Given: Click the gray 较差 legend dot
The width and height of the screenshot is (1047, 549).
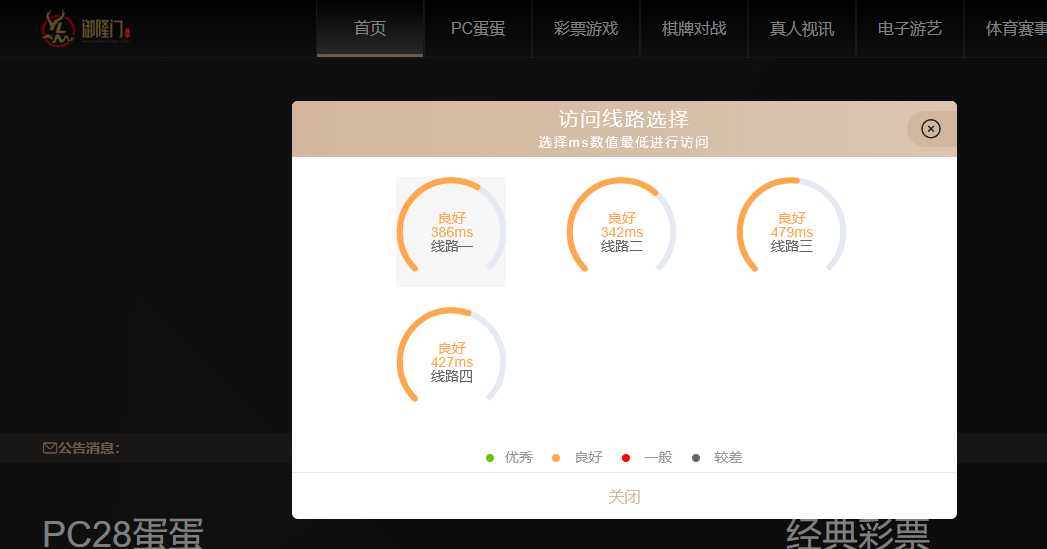Looking at the screenshot, I should coord(696,458).
